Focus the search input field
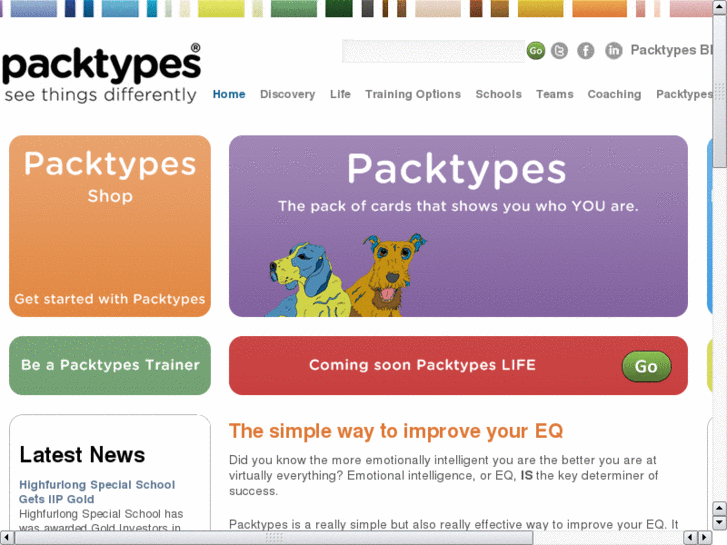Screen dimensions: 727x545 433,51
